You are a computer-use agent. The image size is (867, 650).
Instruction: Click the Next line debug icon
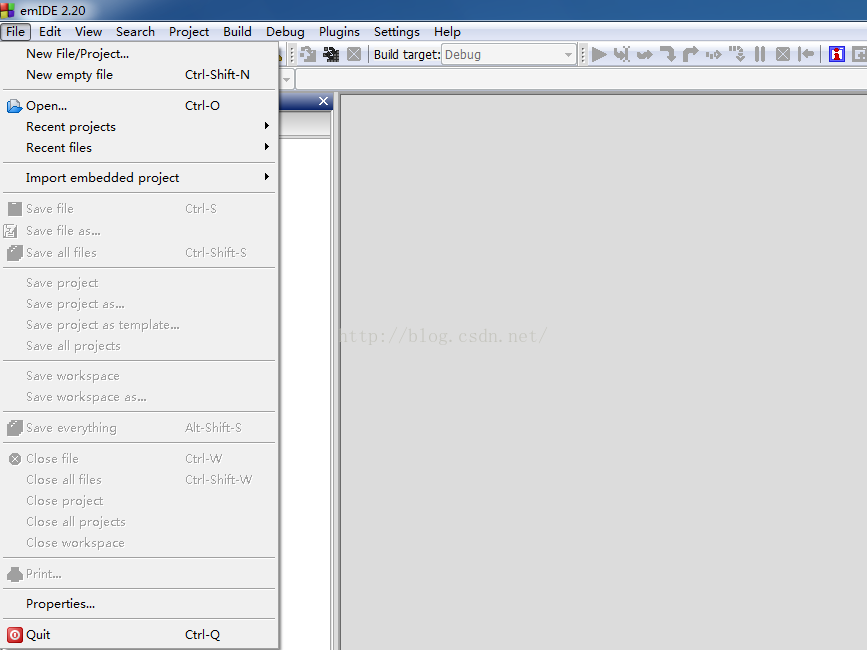645,54
